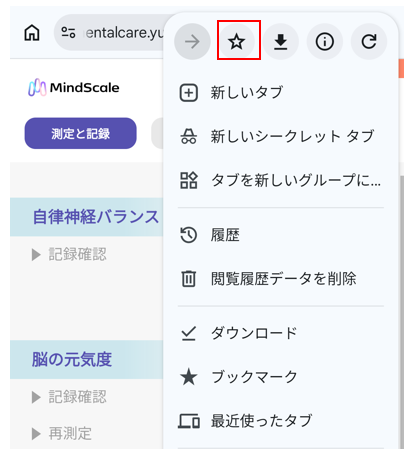Reload the page with the refresh icon

pyautogui.click(x=369, y=42)
